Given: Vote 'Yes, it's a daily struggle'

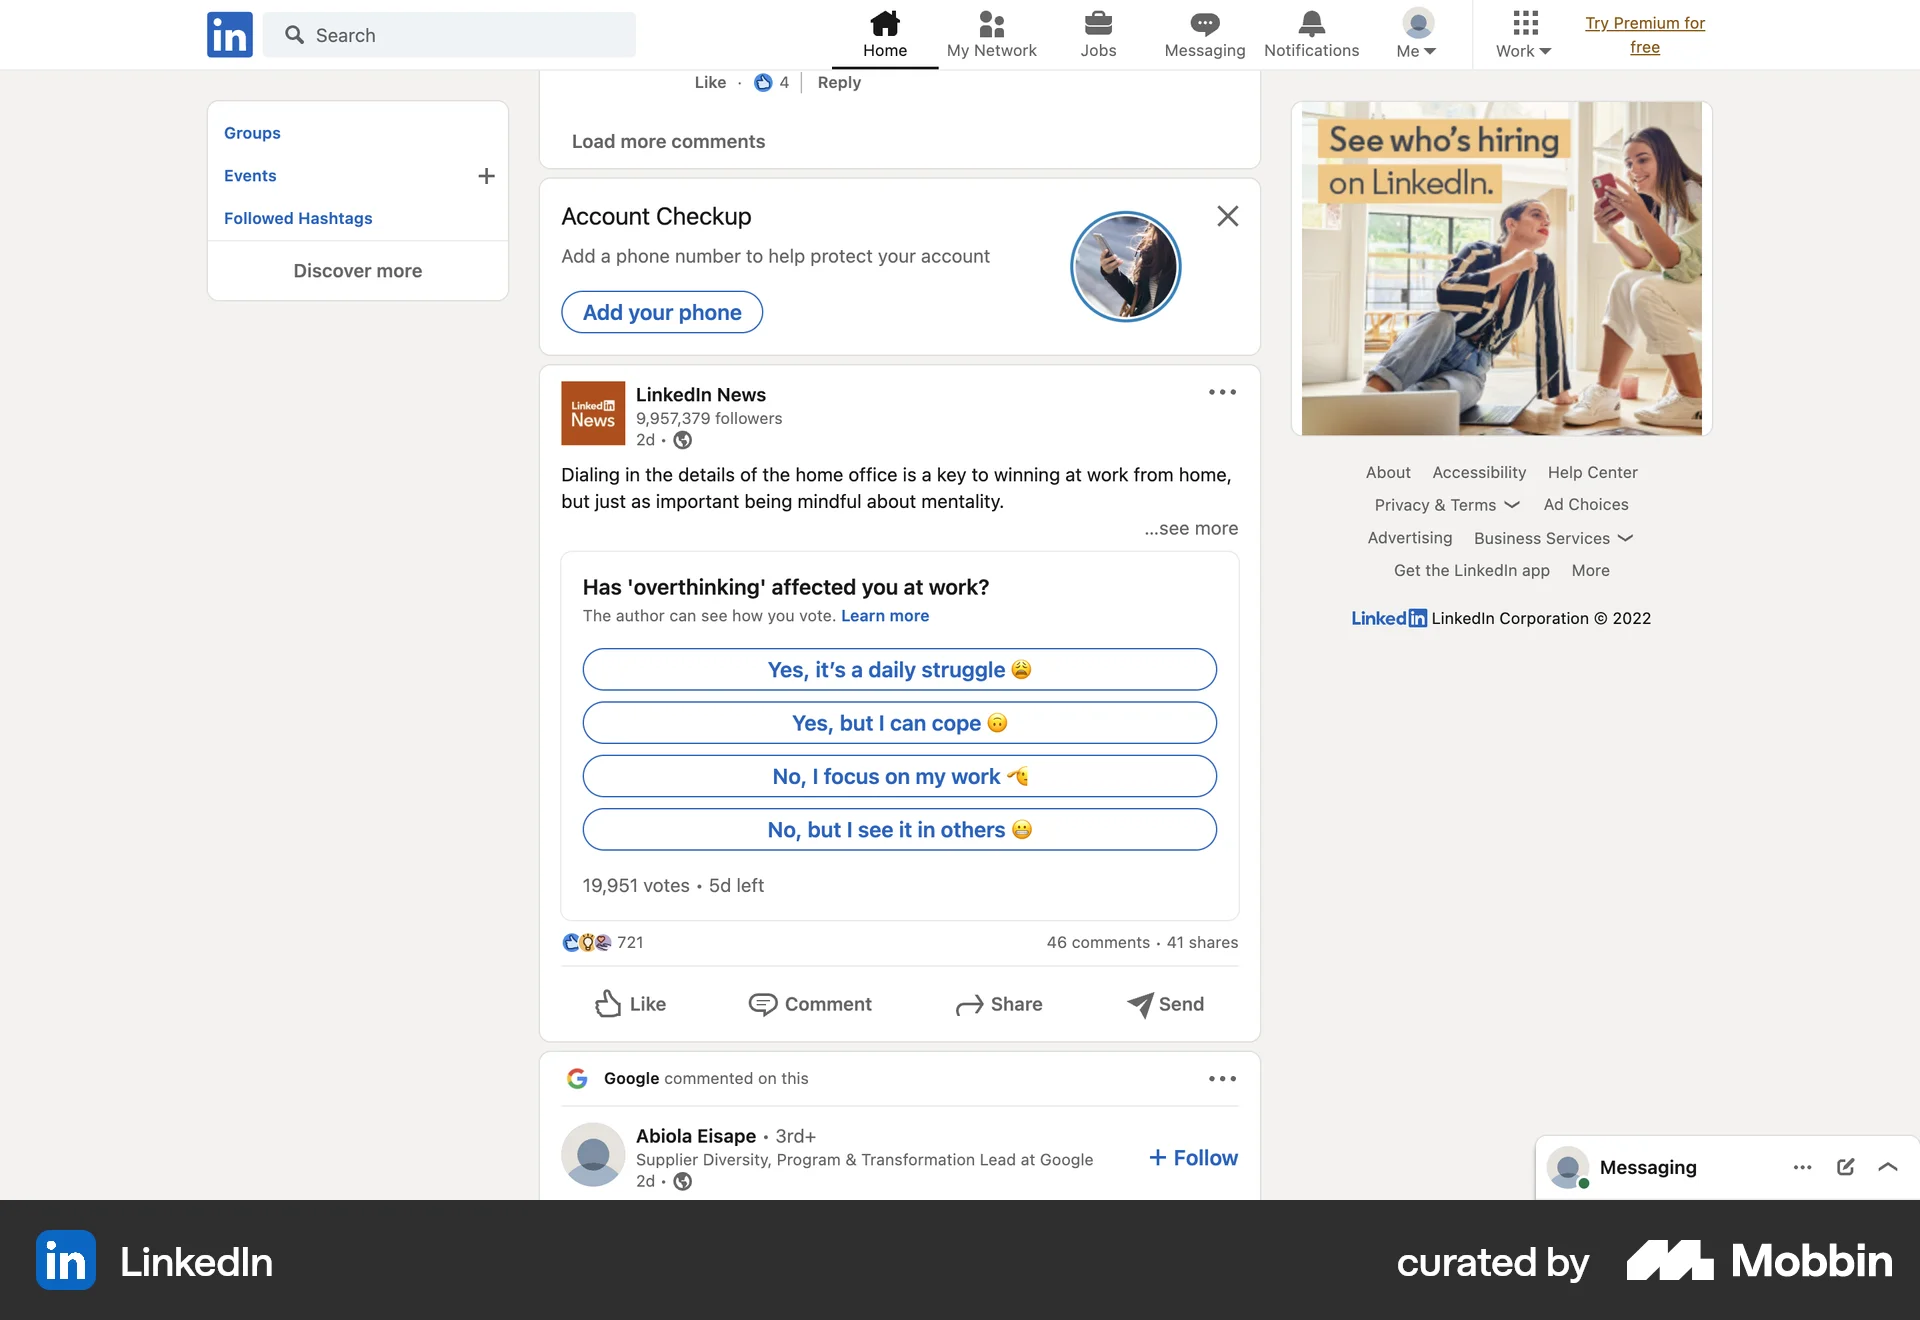Looking at the screenshot, I should point(899,669).
